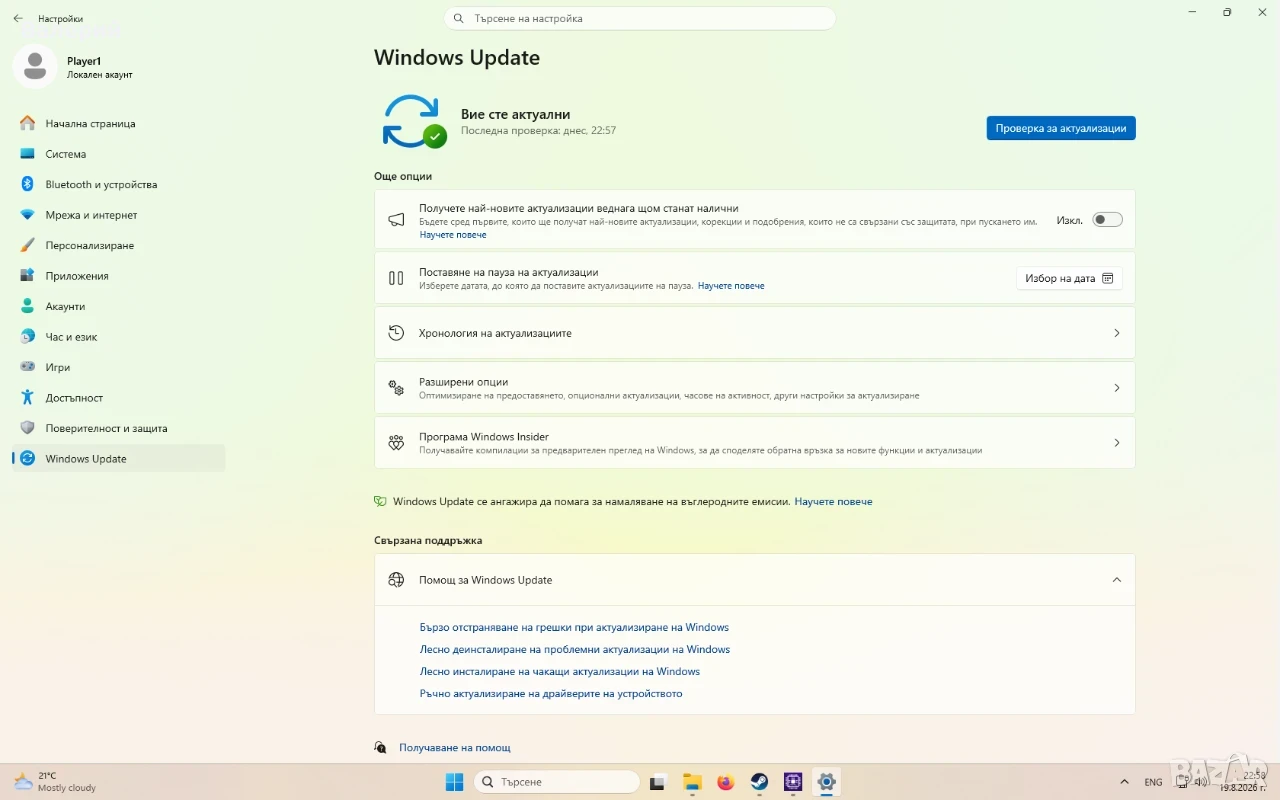Click the pause icon beside Поставяне на пауза
Screen dimensions: 1280x800
pos(396,278)
